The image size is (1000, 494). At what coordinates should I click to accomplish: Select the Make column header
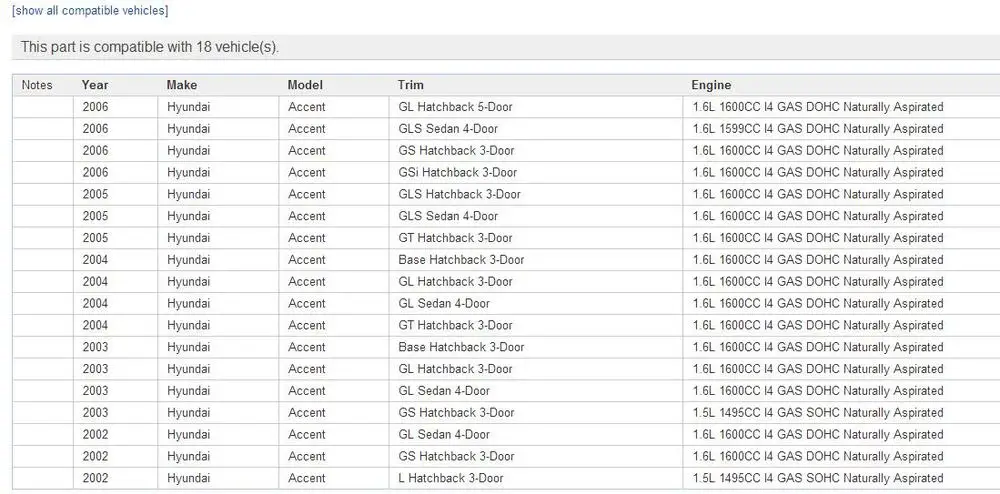[x=182, y=85]
